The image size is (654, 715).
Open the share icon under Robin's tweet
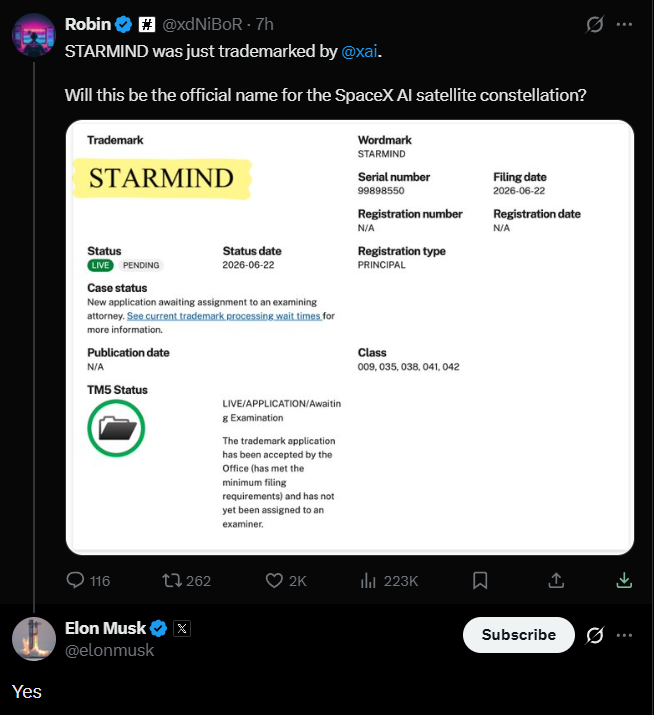tap(556, 580)
